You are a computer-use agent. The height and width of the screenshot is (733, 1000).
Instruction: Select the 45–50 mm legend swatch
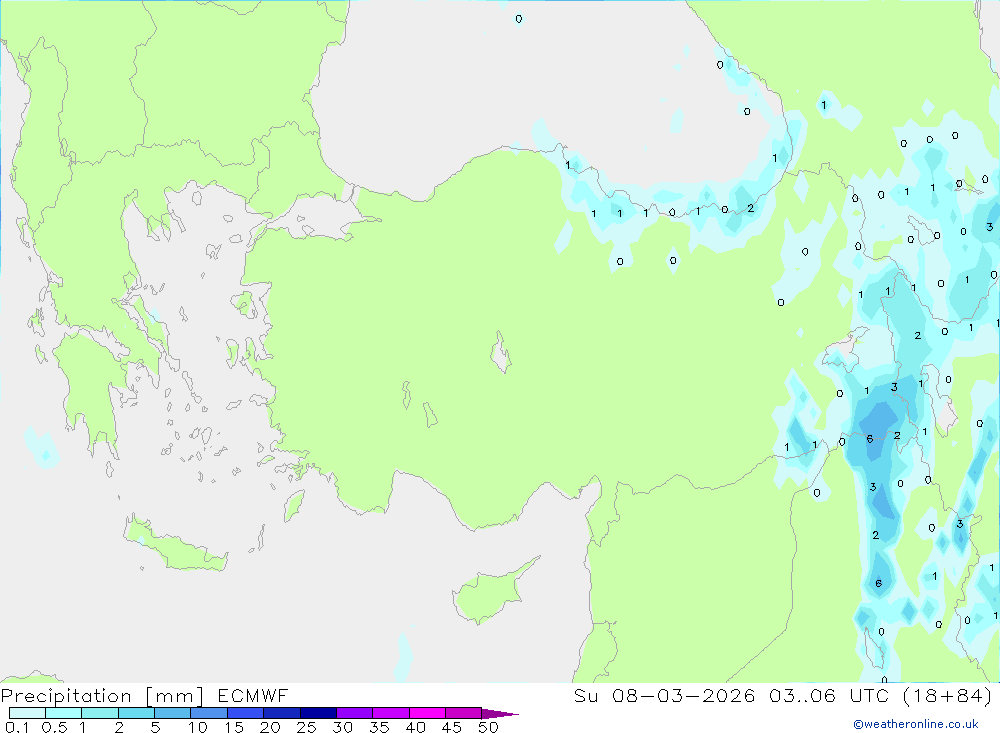464,713
